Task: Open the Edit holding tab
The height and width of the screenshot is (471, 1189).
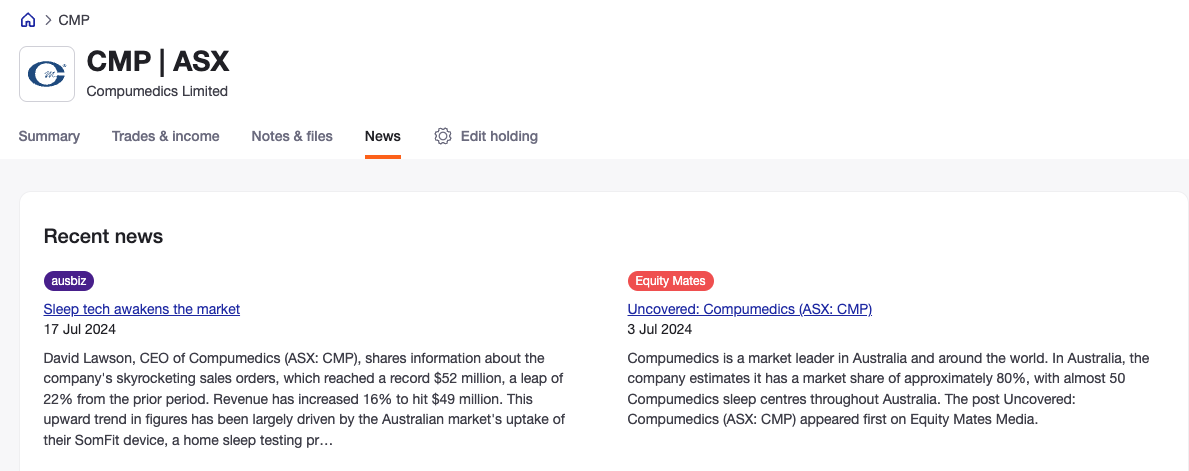Action: click(x=486, y=137)
